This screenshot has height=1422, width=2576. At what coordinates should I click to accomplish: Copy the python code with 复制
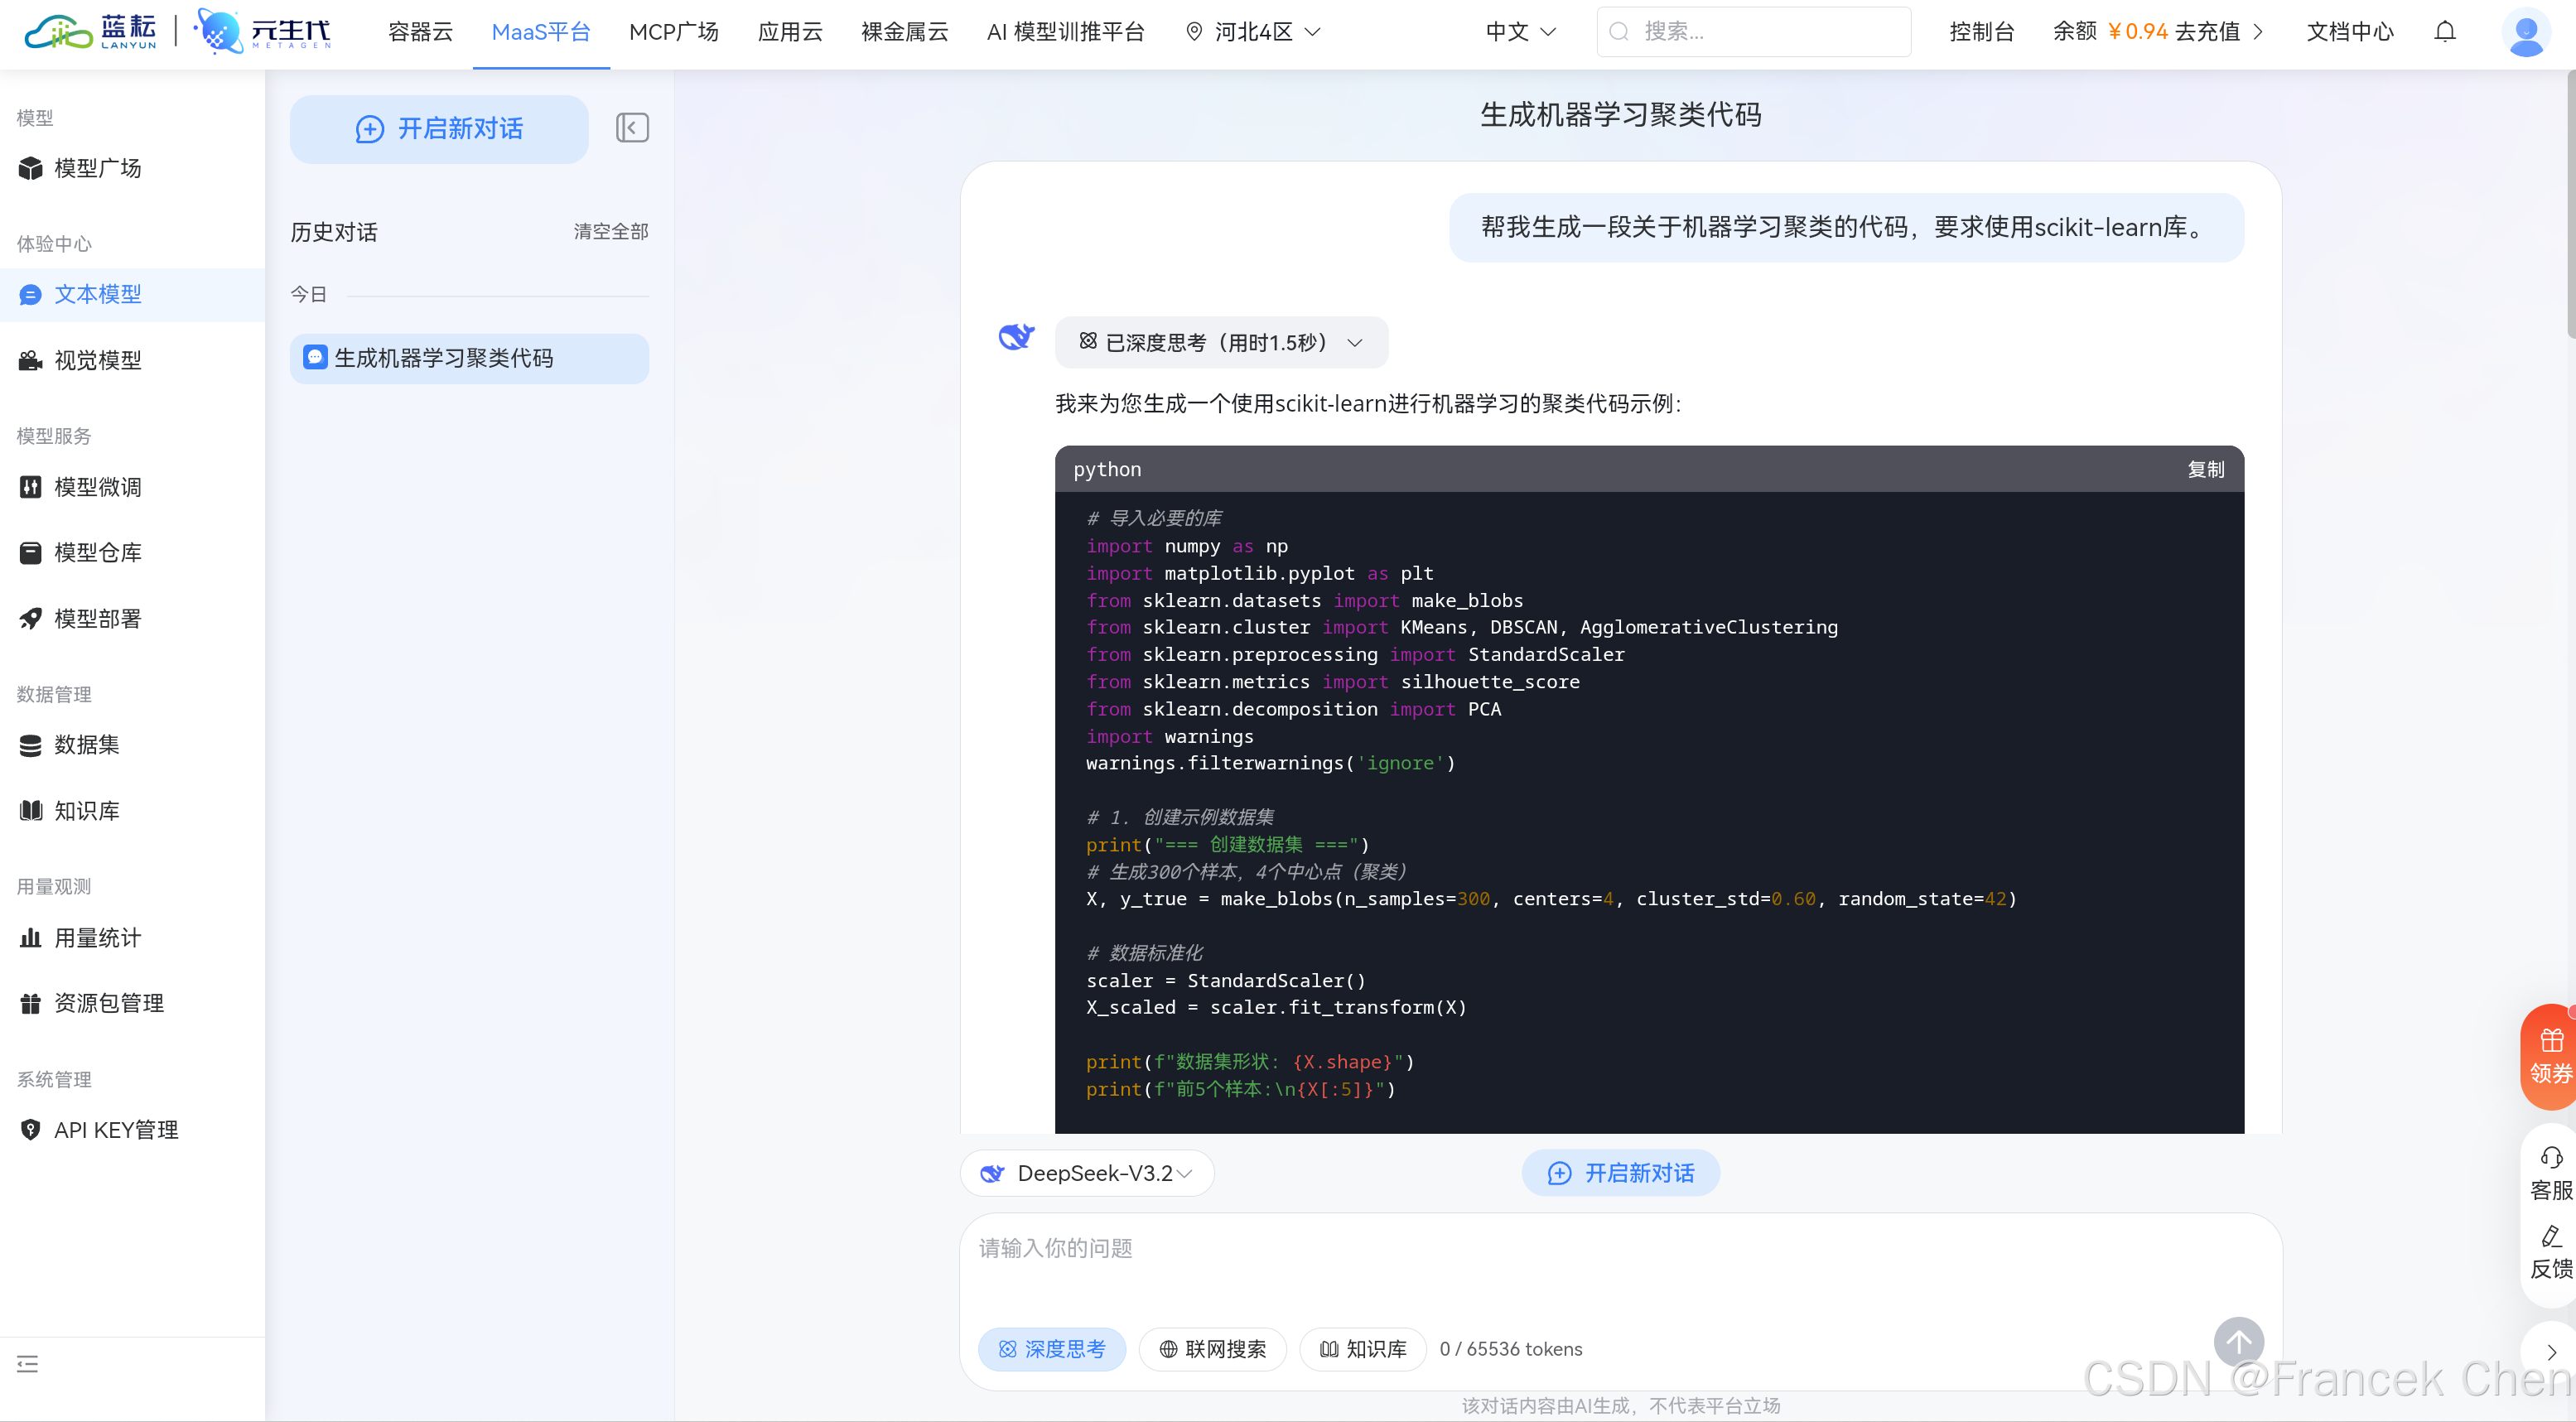point(2206,469)
